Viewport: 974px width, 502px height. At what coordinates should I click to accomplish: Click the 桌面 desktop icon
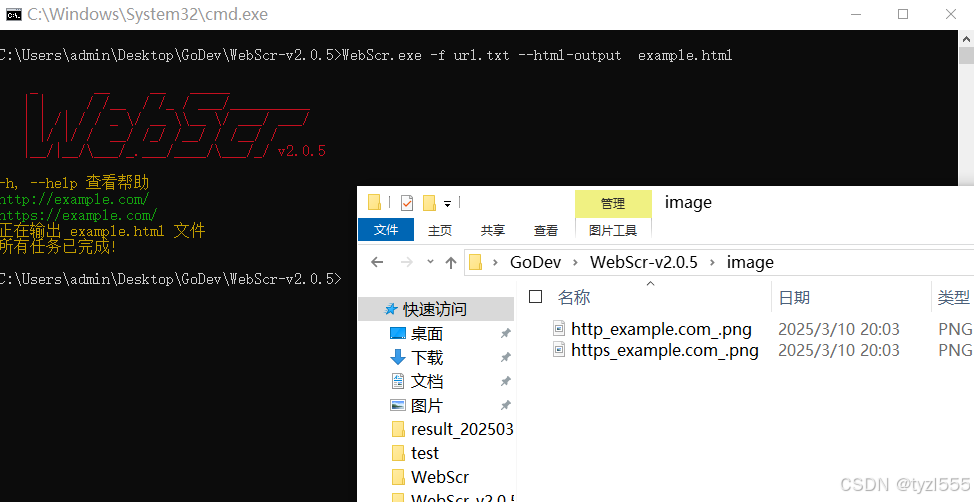[398, 334]
